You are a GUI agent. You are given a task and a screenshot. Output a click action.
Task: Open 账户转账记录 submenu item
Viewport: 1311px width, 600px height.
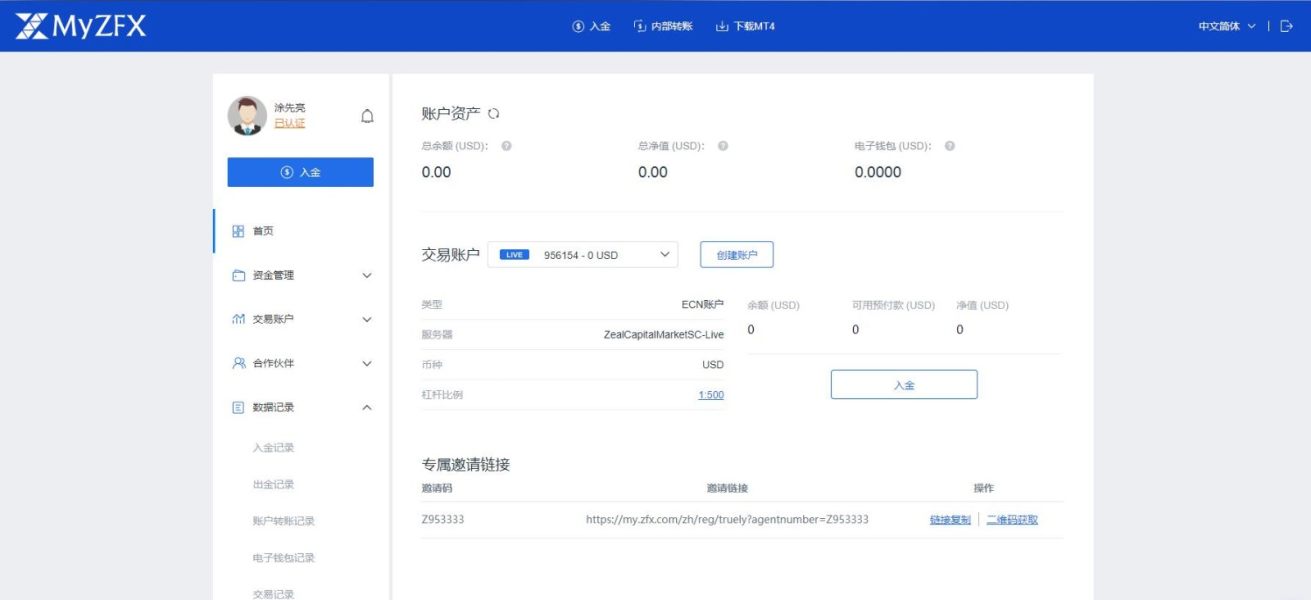283,521
